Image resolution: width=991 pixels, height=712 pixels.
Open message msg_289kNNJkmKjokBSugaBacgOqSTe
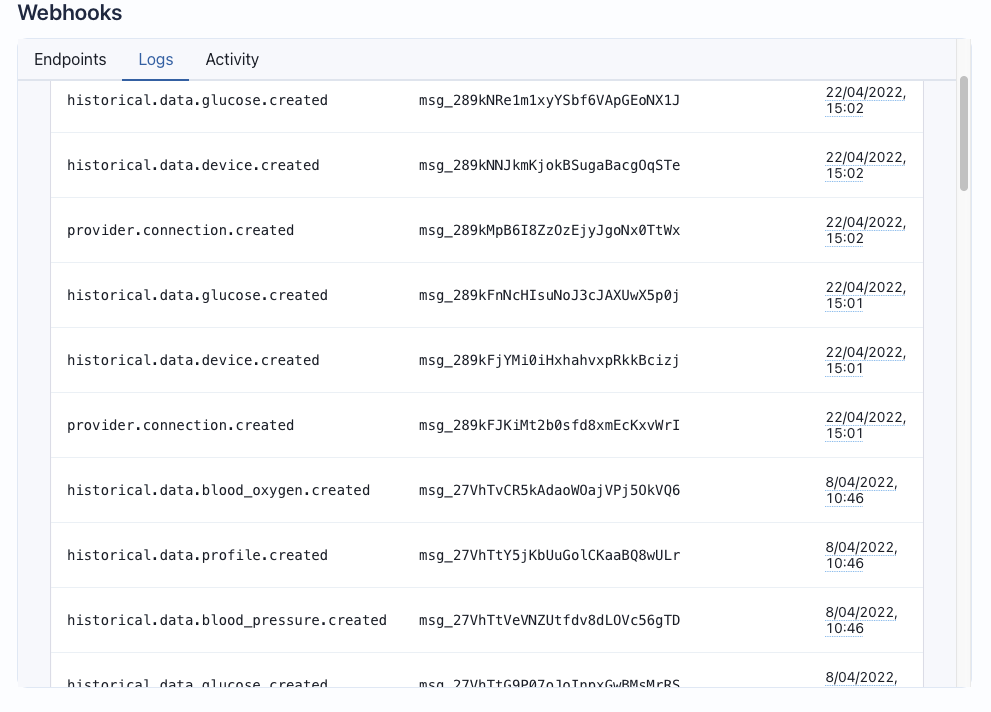coord(549,166)
